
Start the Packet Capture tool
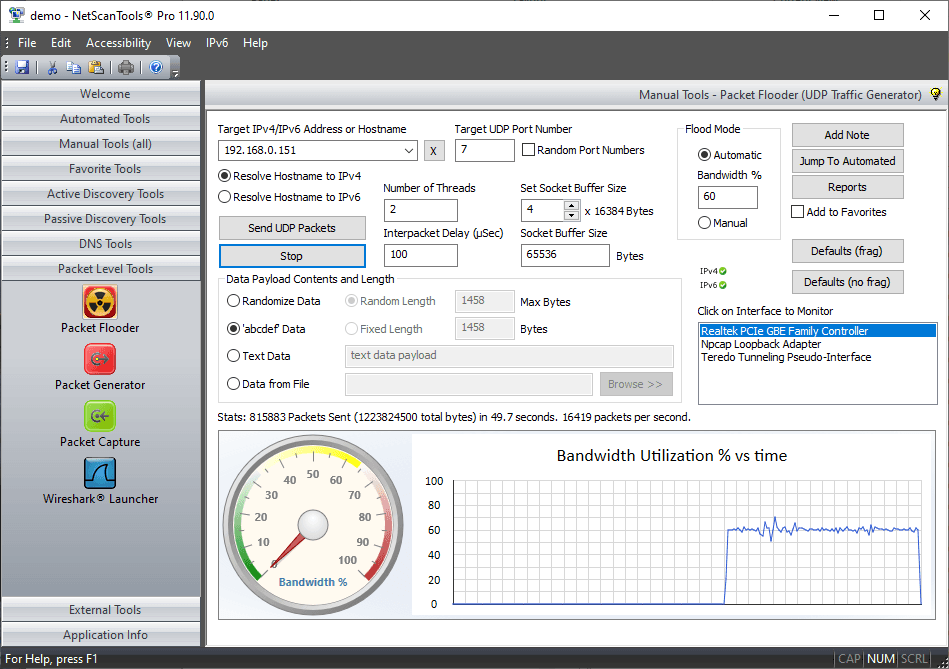point(100,418)
